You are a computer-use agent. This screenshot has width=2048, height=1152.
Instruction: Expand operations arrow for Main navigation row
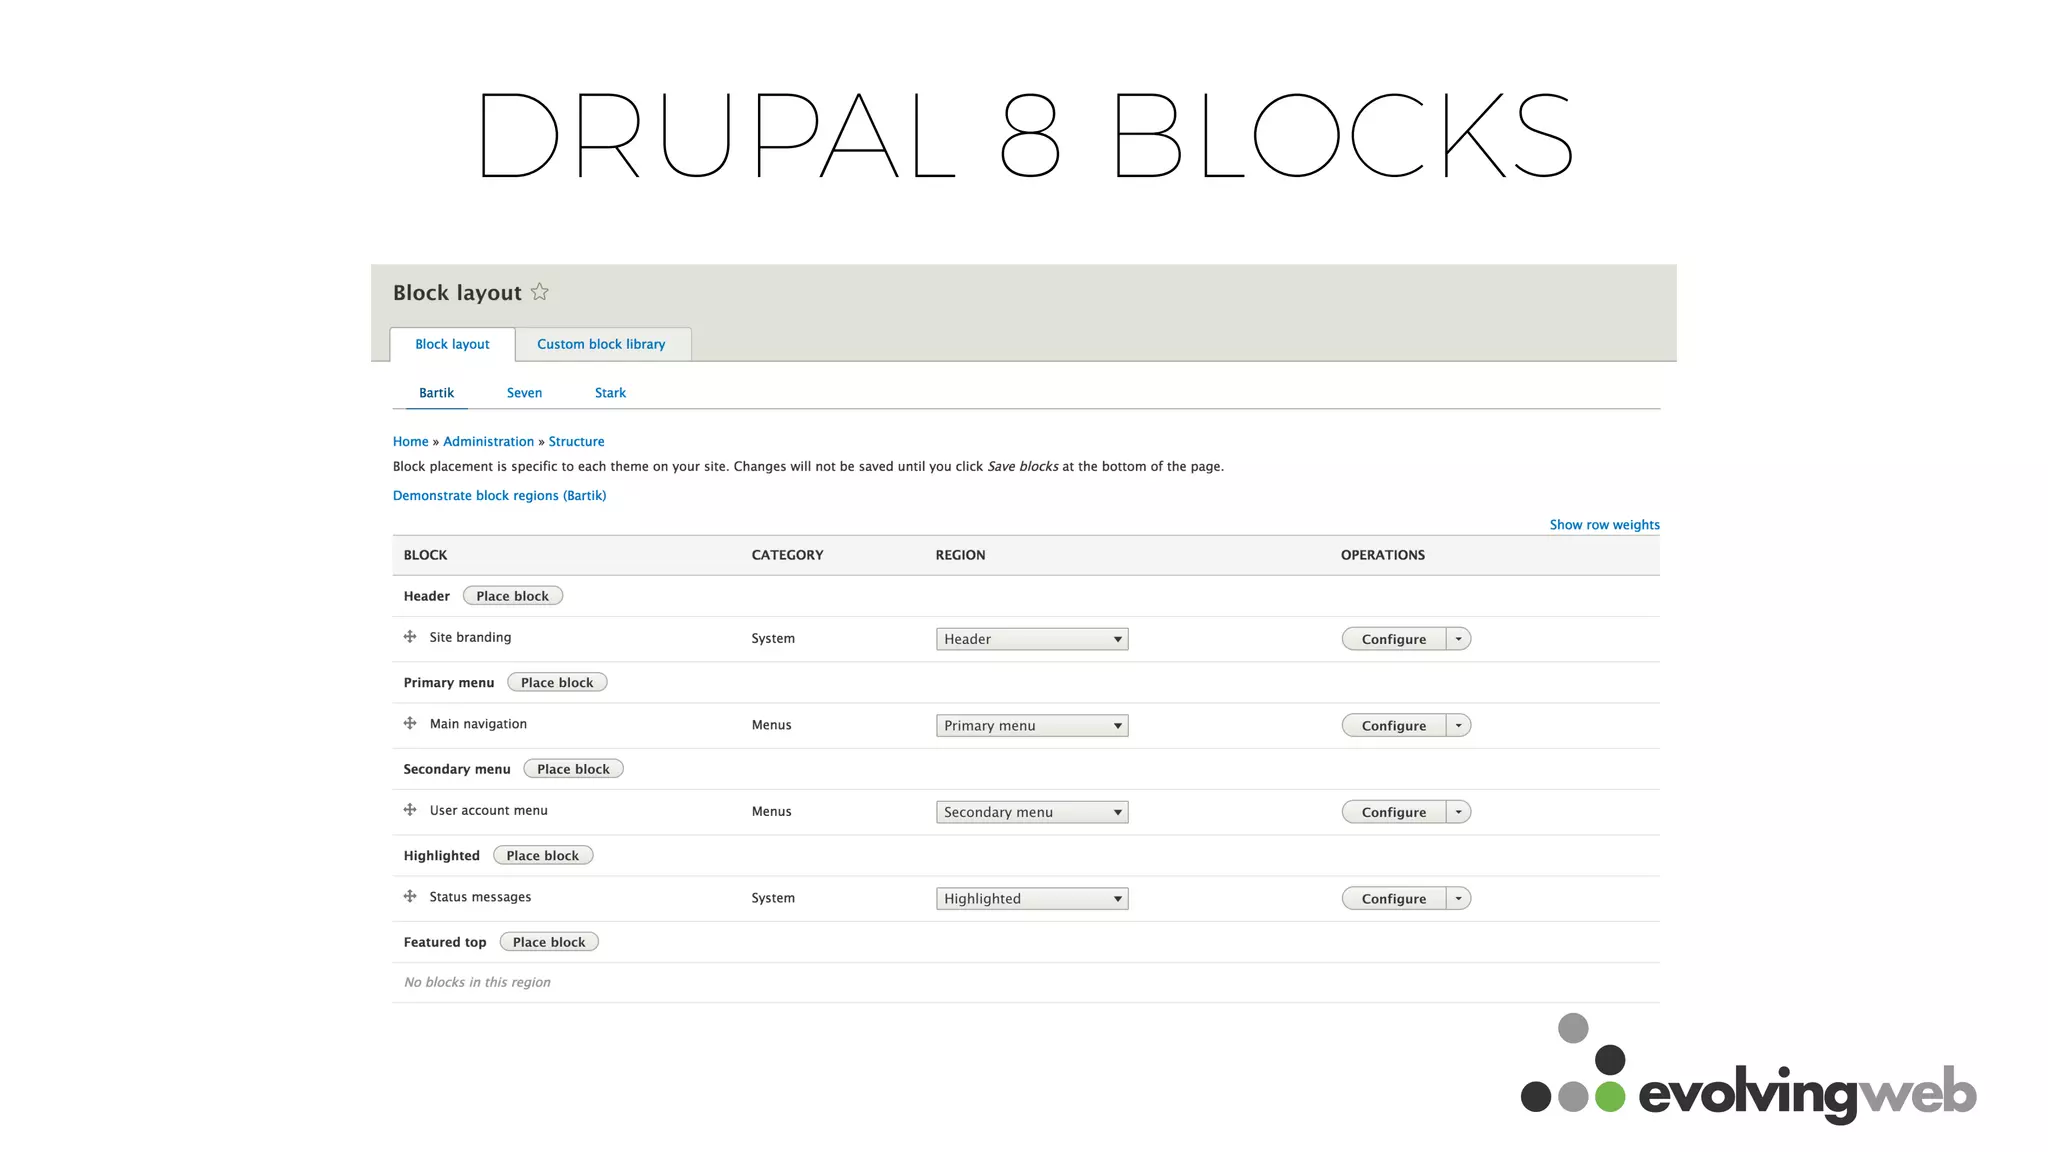coord(1459,726)
